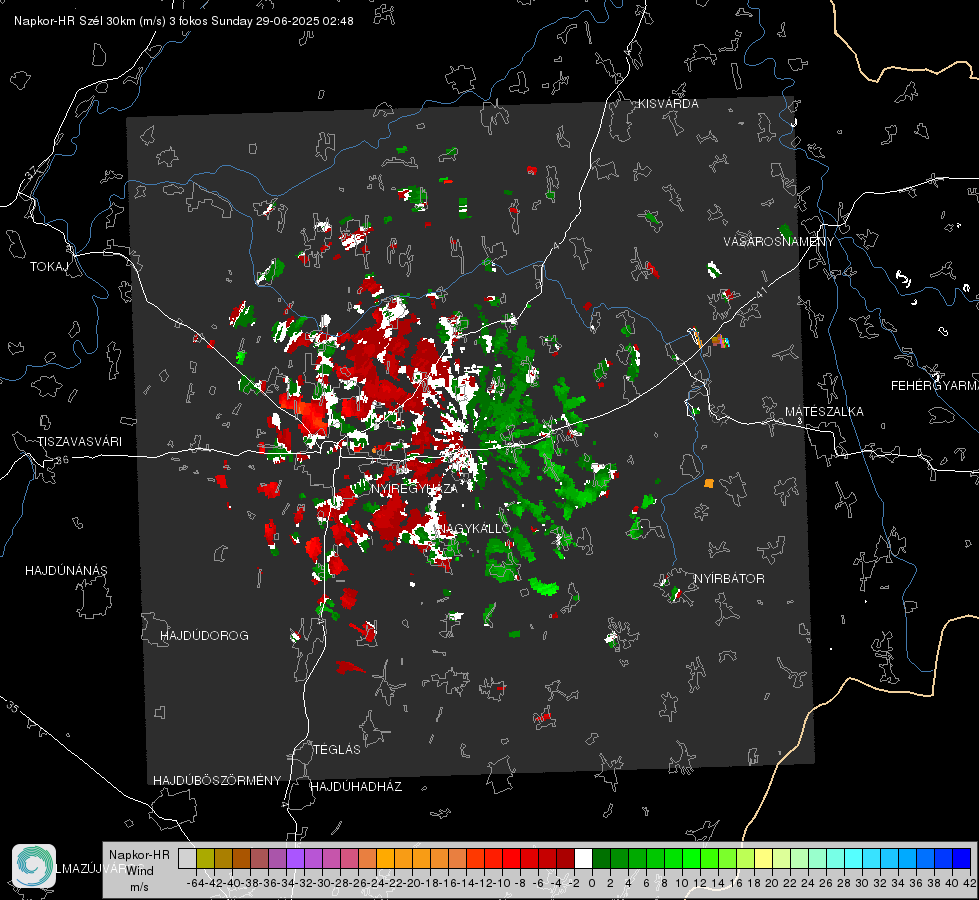Viewport: 979px width, 900px height.
Task: Click the KISVÁRDA city label
Action: 668,104
